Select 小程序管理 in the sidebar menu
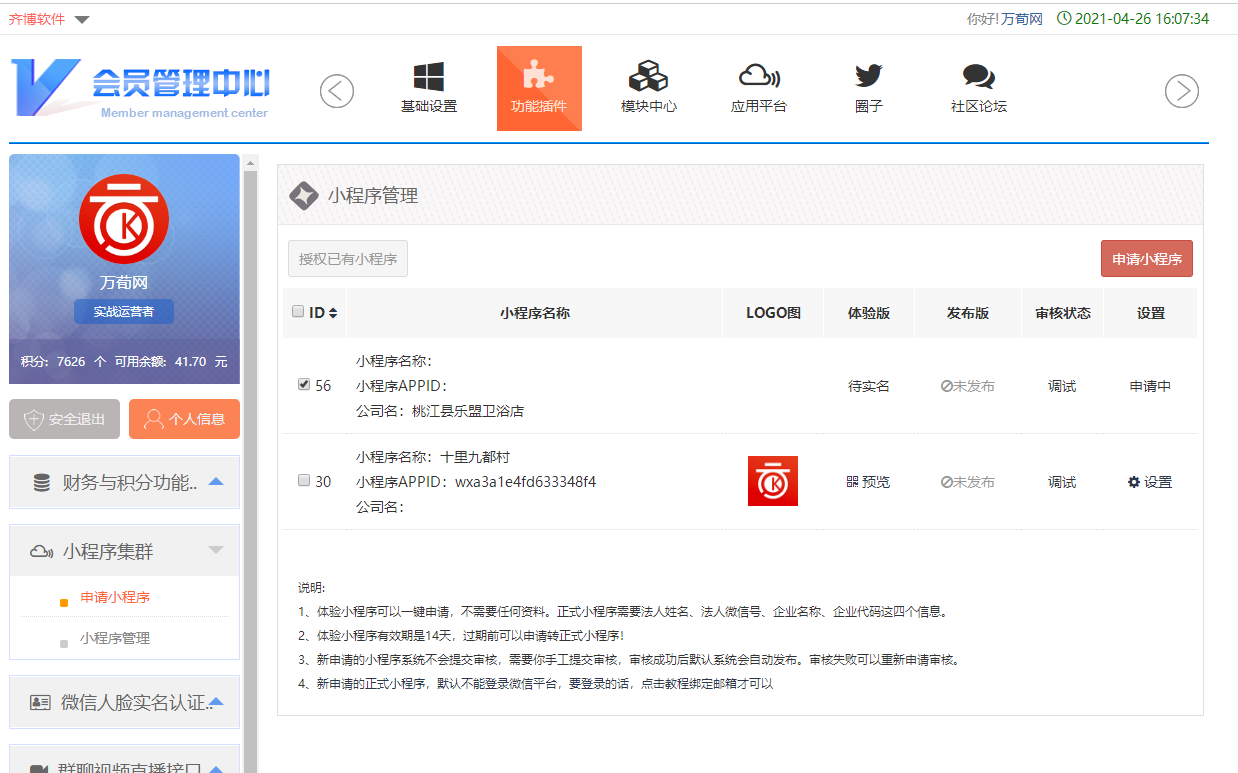 click(115, 638)
